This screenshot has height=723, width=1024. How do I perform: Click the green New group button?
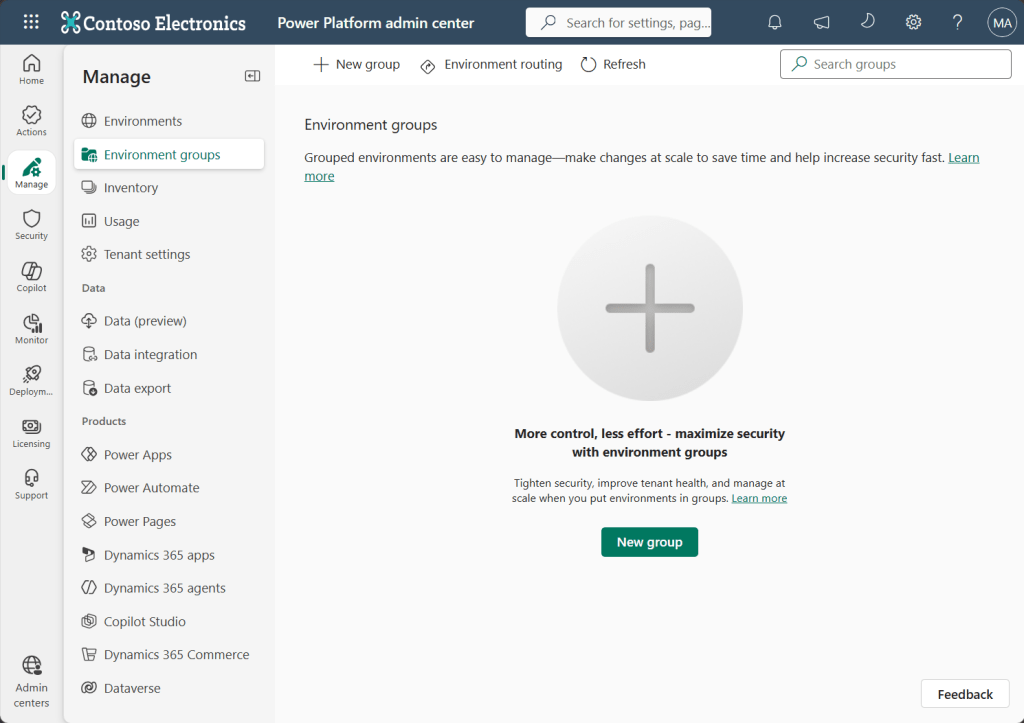pos(649,542)
